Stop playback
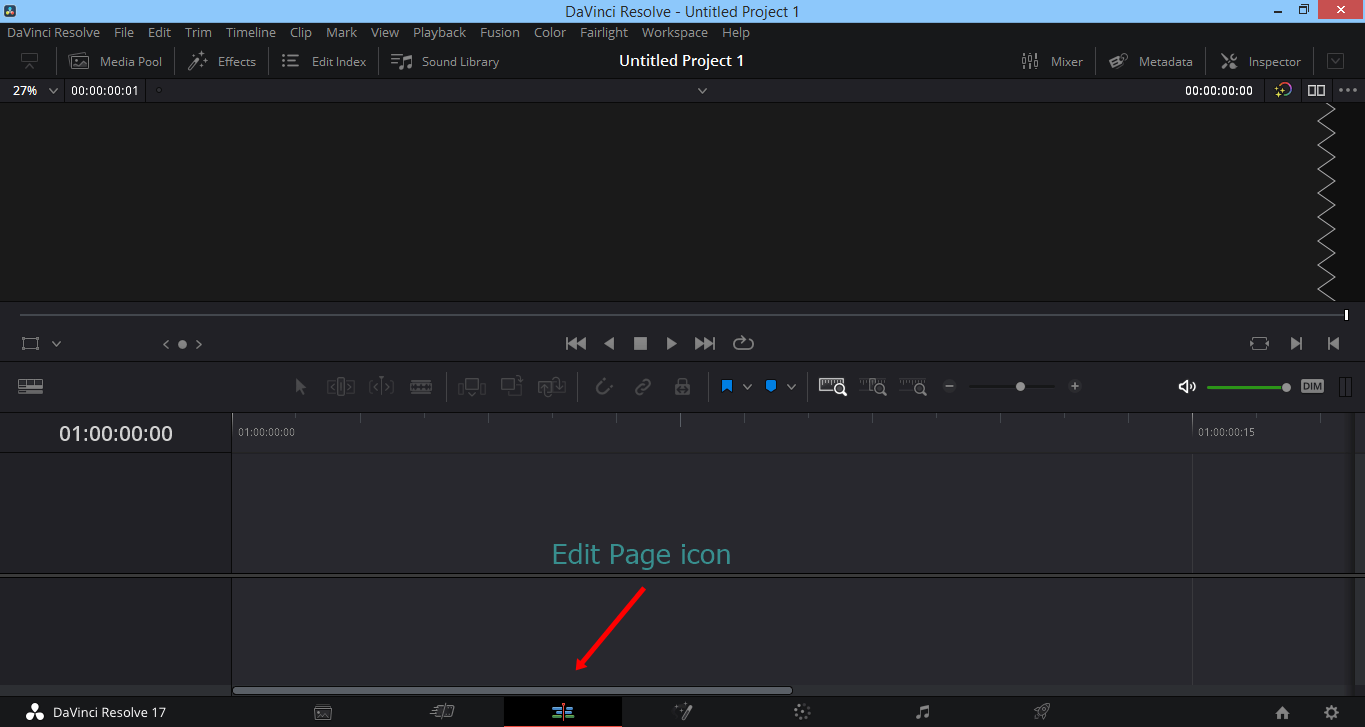Screen dimensions: 1365x727 point(640,343)
